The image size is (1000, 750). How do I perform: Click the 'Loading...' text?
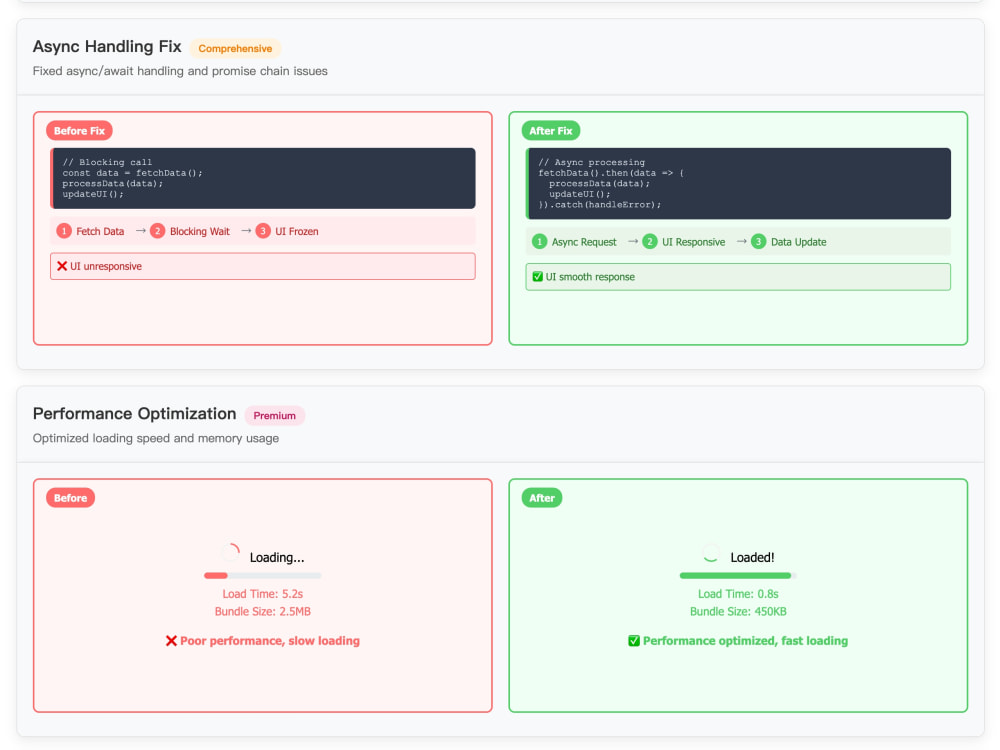(277, 557)
